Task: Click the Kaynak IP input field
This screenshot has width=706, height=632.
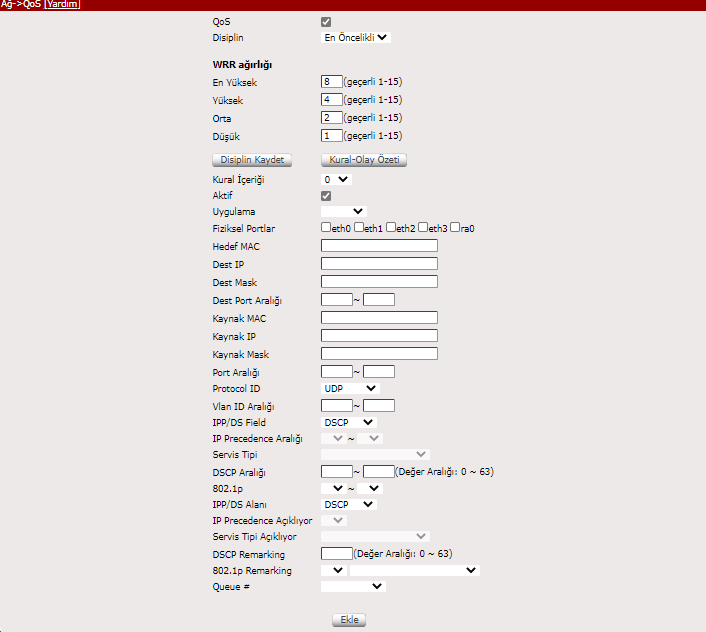Action: pyautogui.click(x=379, y=335)
